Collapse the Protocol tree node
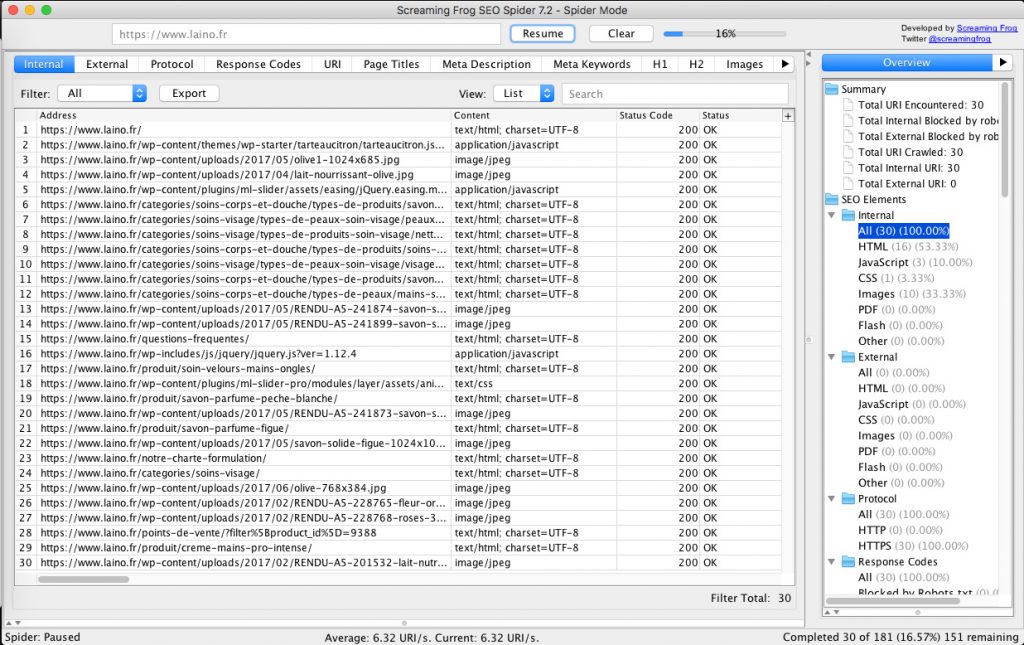Viewport: 1024px width, 645px height. click(831, 499)
